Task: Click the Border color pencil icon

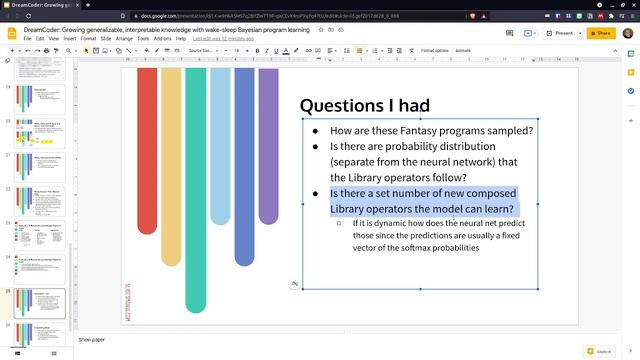Action: [x=157, y=51]
